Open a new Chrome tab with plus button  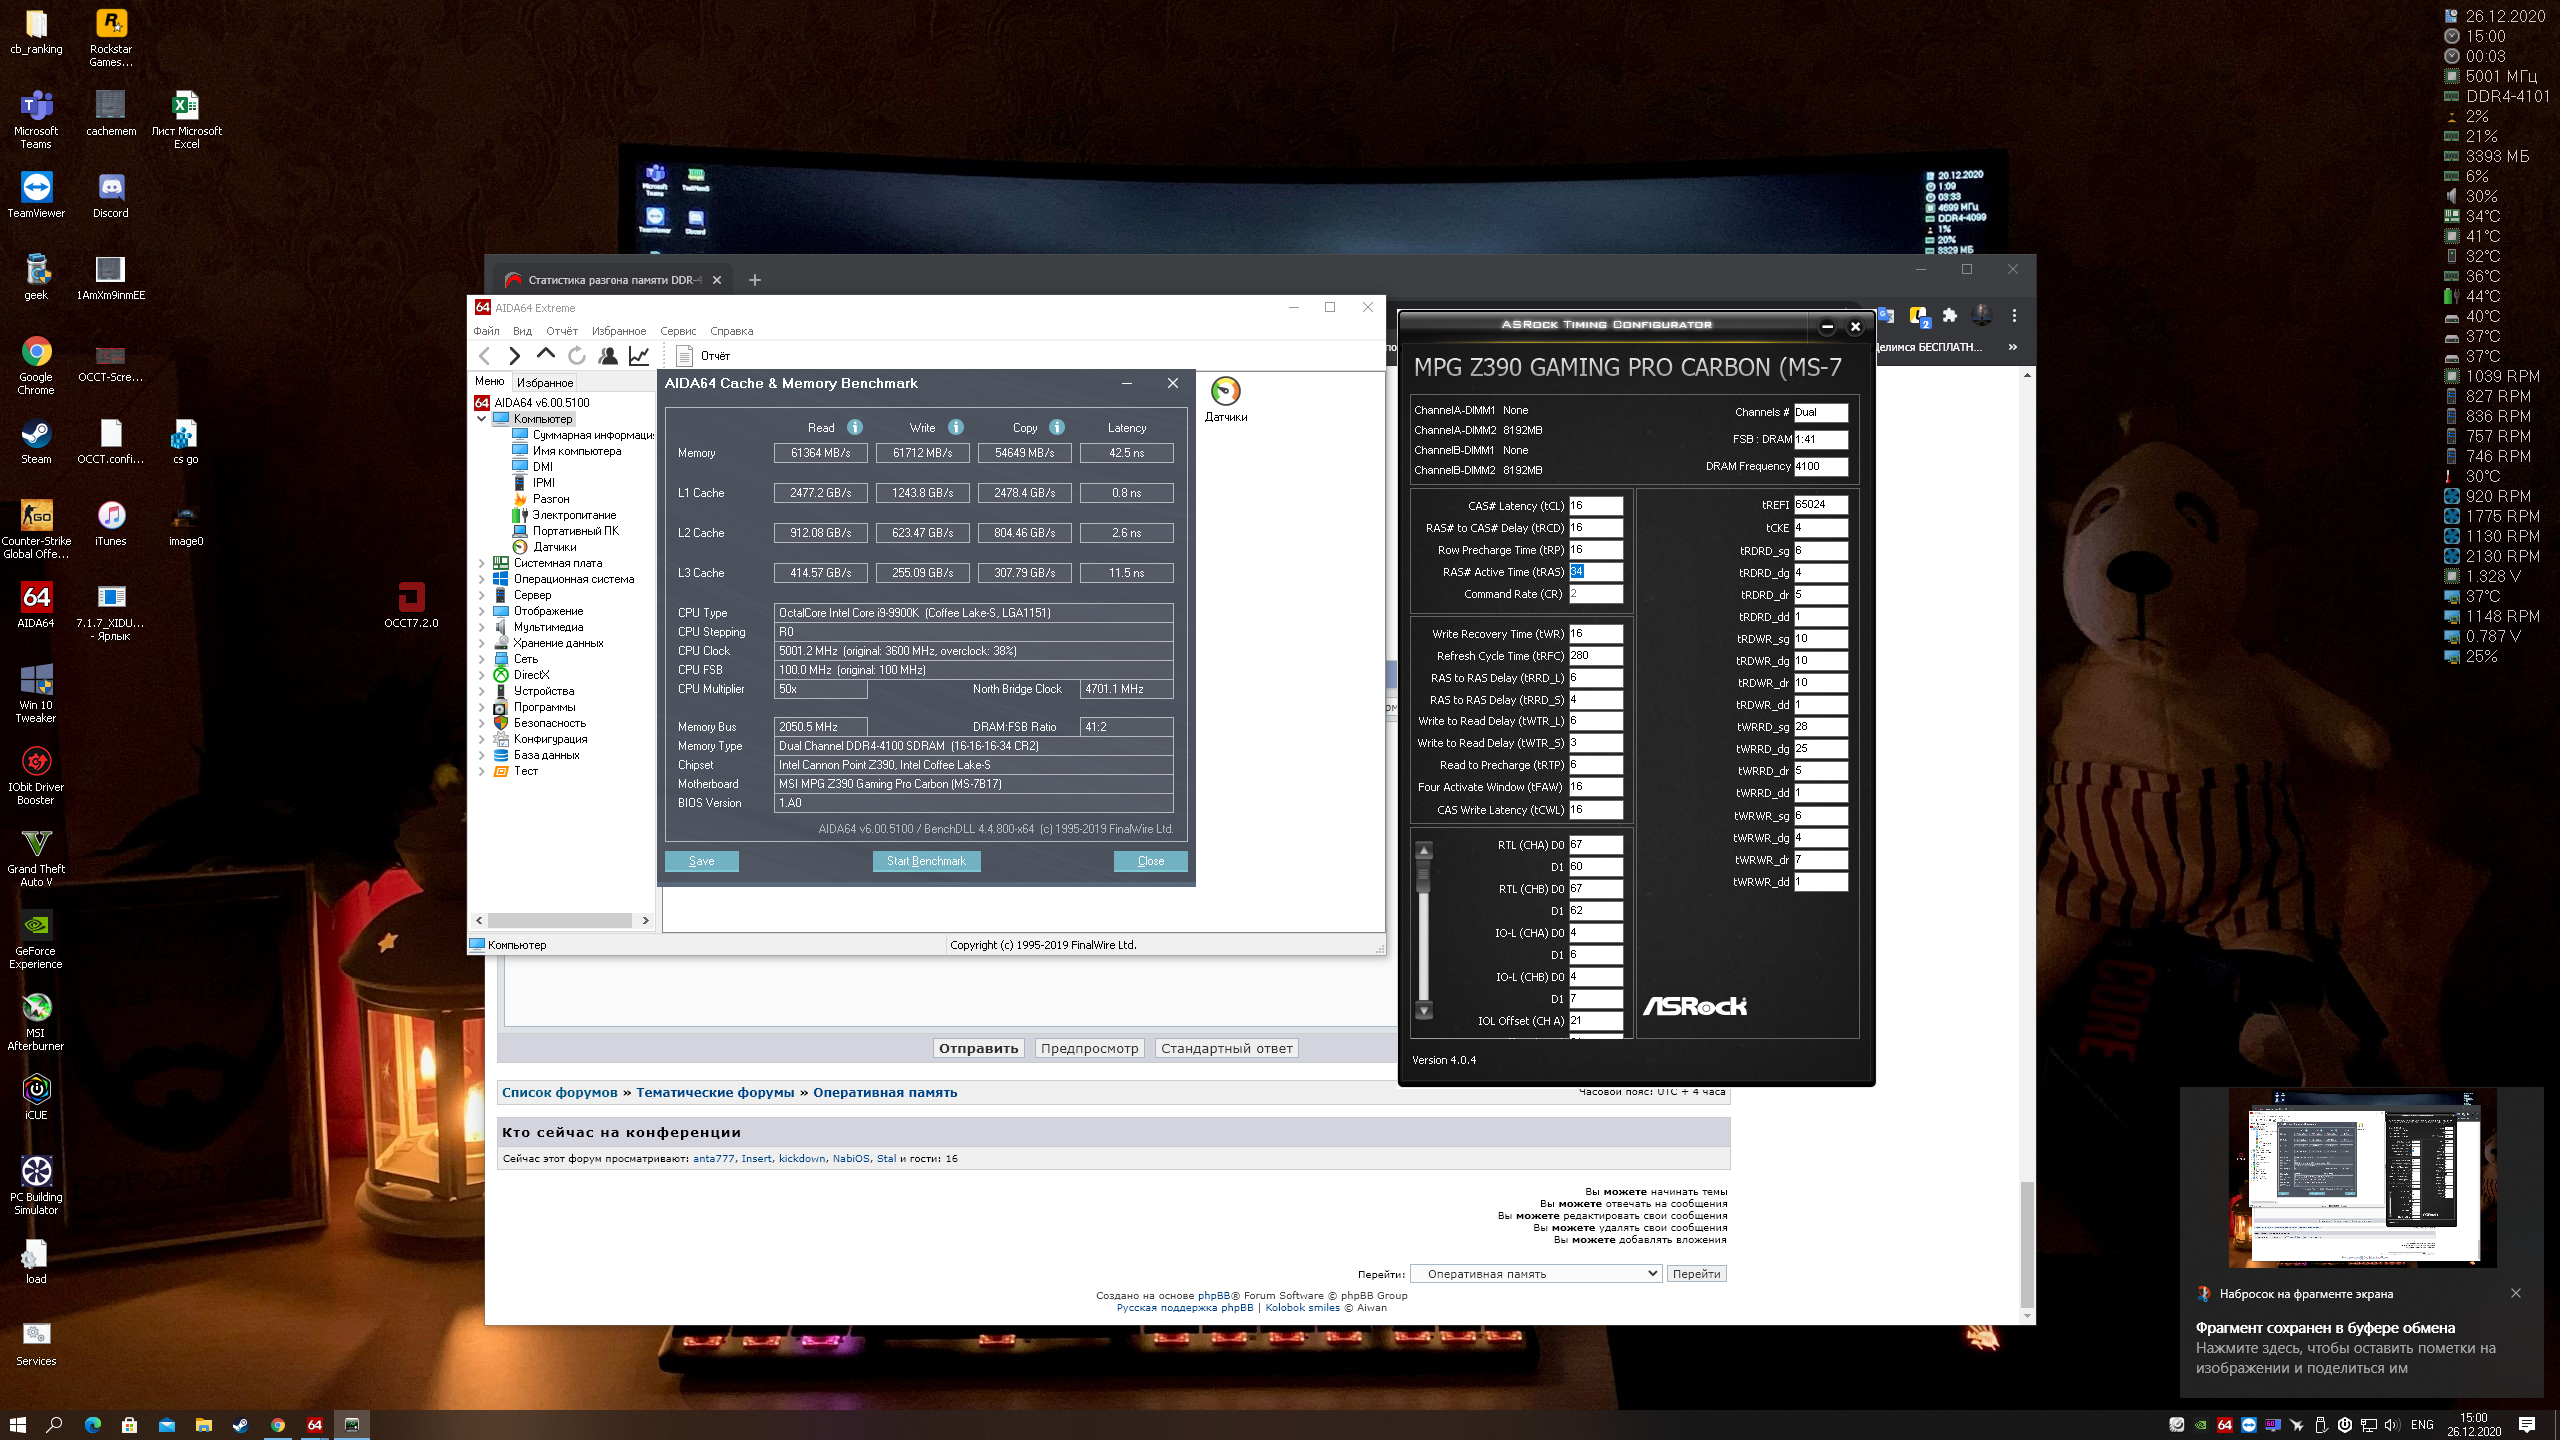click(x=755, y=280)
